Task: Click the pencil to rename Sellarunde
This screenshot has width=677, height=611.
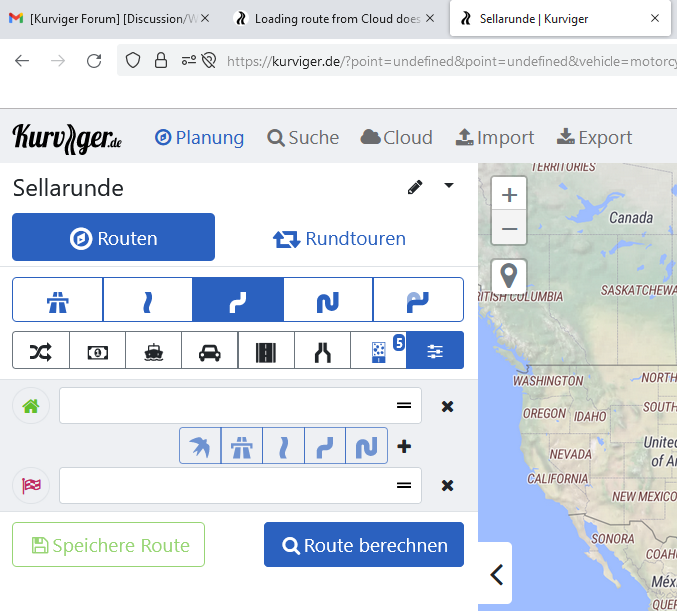Action: tap(415, 187)
